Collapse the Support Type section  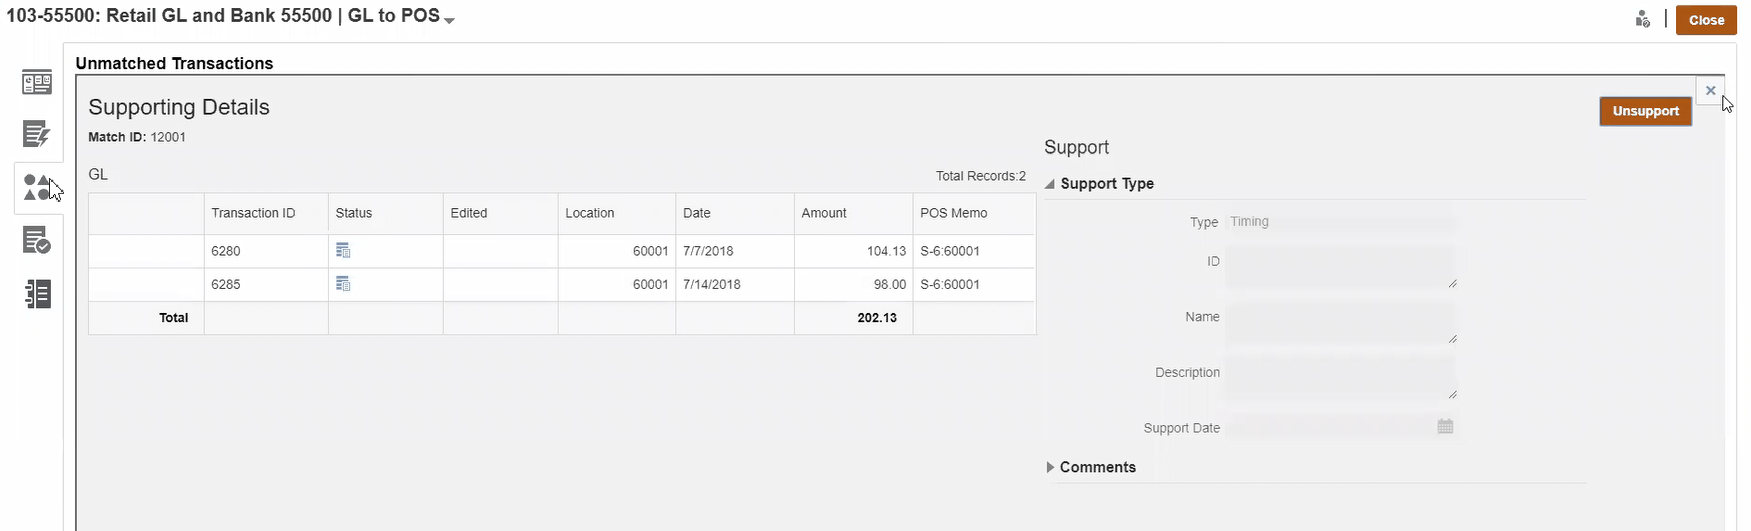click(x=1050, y=184)
